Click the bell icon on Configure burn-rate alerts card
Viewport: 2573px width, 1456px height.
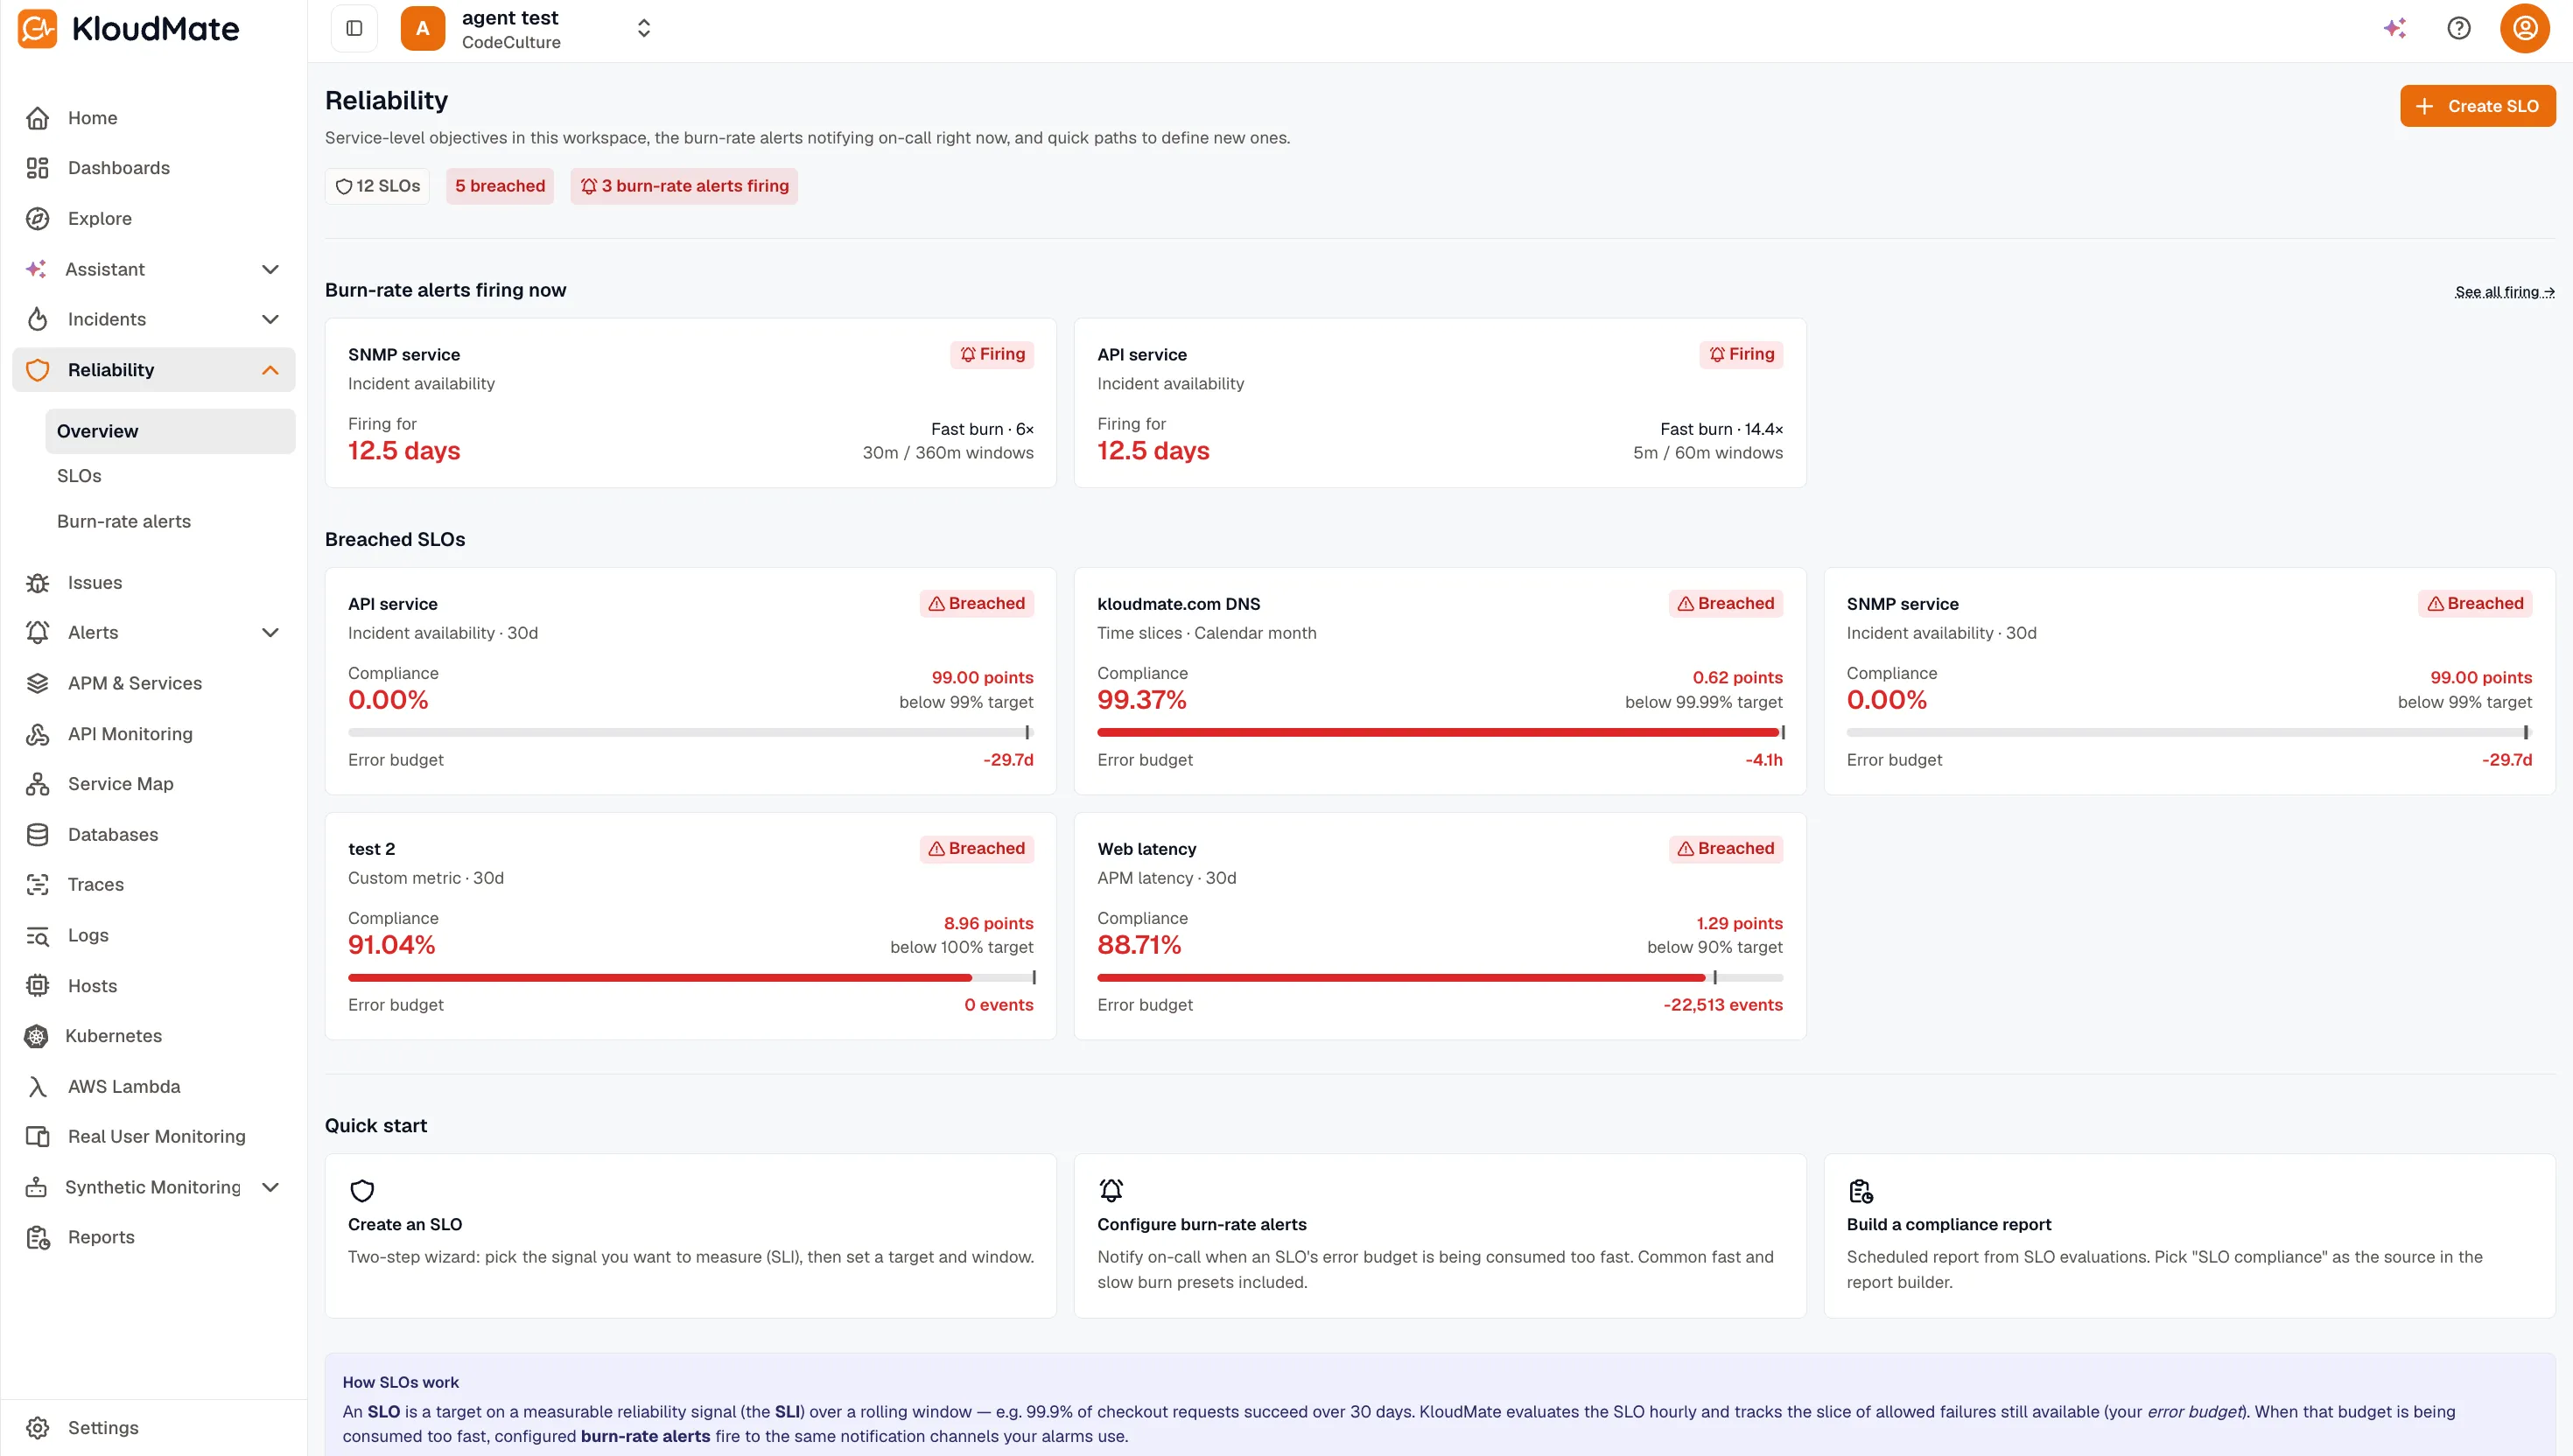(1111, 1190)
